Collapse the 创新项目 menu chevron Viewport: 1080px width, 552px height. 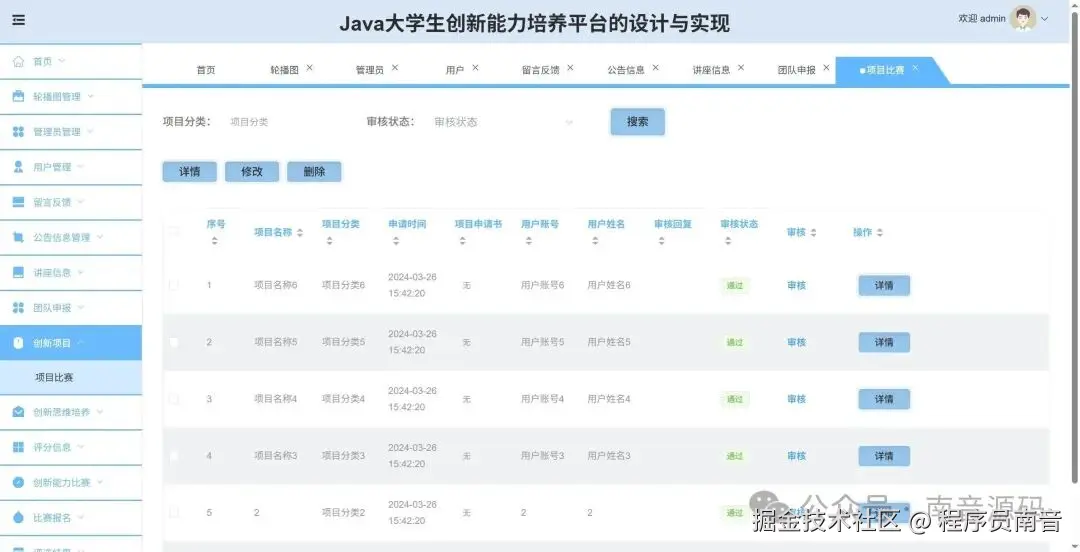[x=81, y=343]
